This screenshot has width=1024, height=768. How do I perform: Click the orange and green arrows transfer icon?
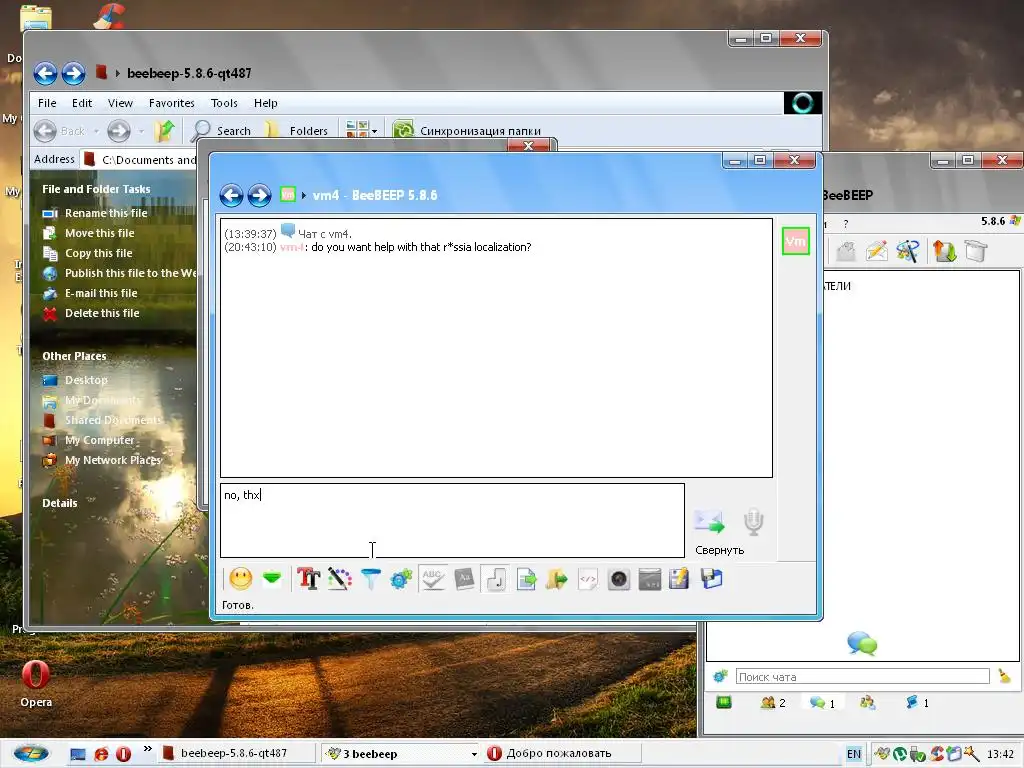(x=944, y=251)
